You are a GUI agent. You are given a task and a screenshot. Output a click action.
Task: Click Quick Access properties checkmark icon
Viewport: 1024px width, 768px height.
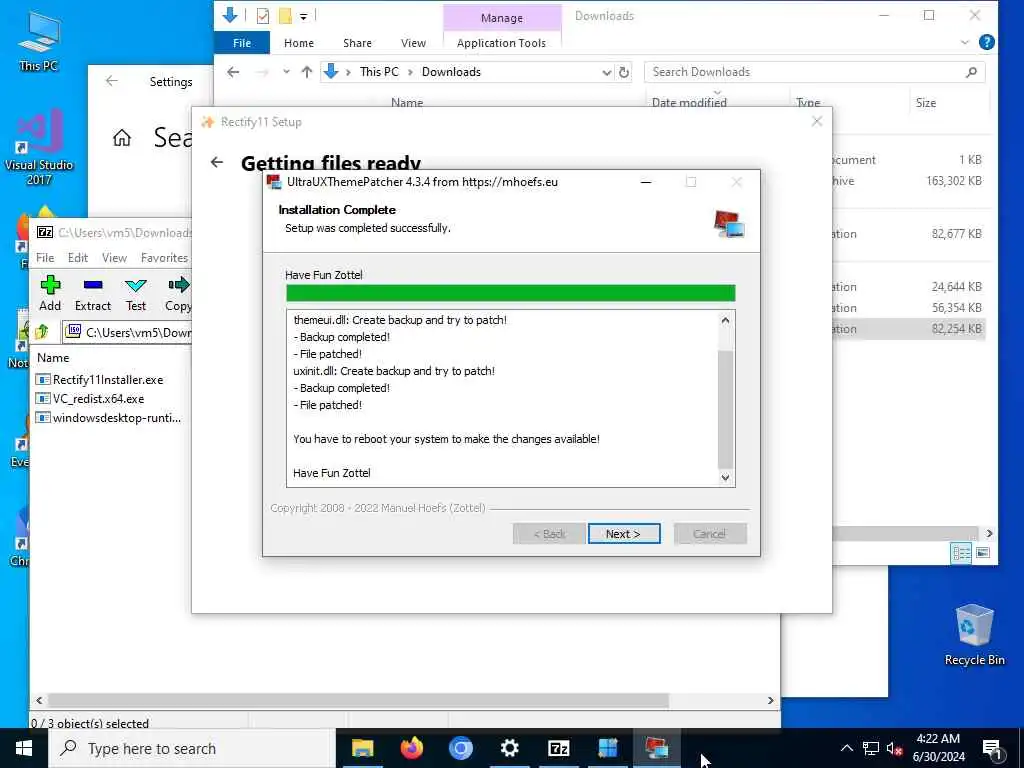[263, 16]
